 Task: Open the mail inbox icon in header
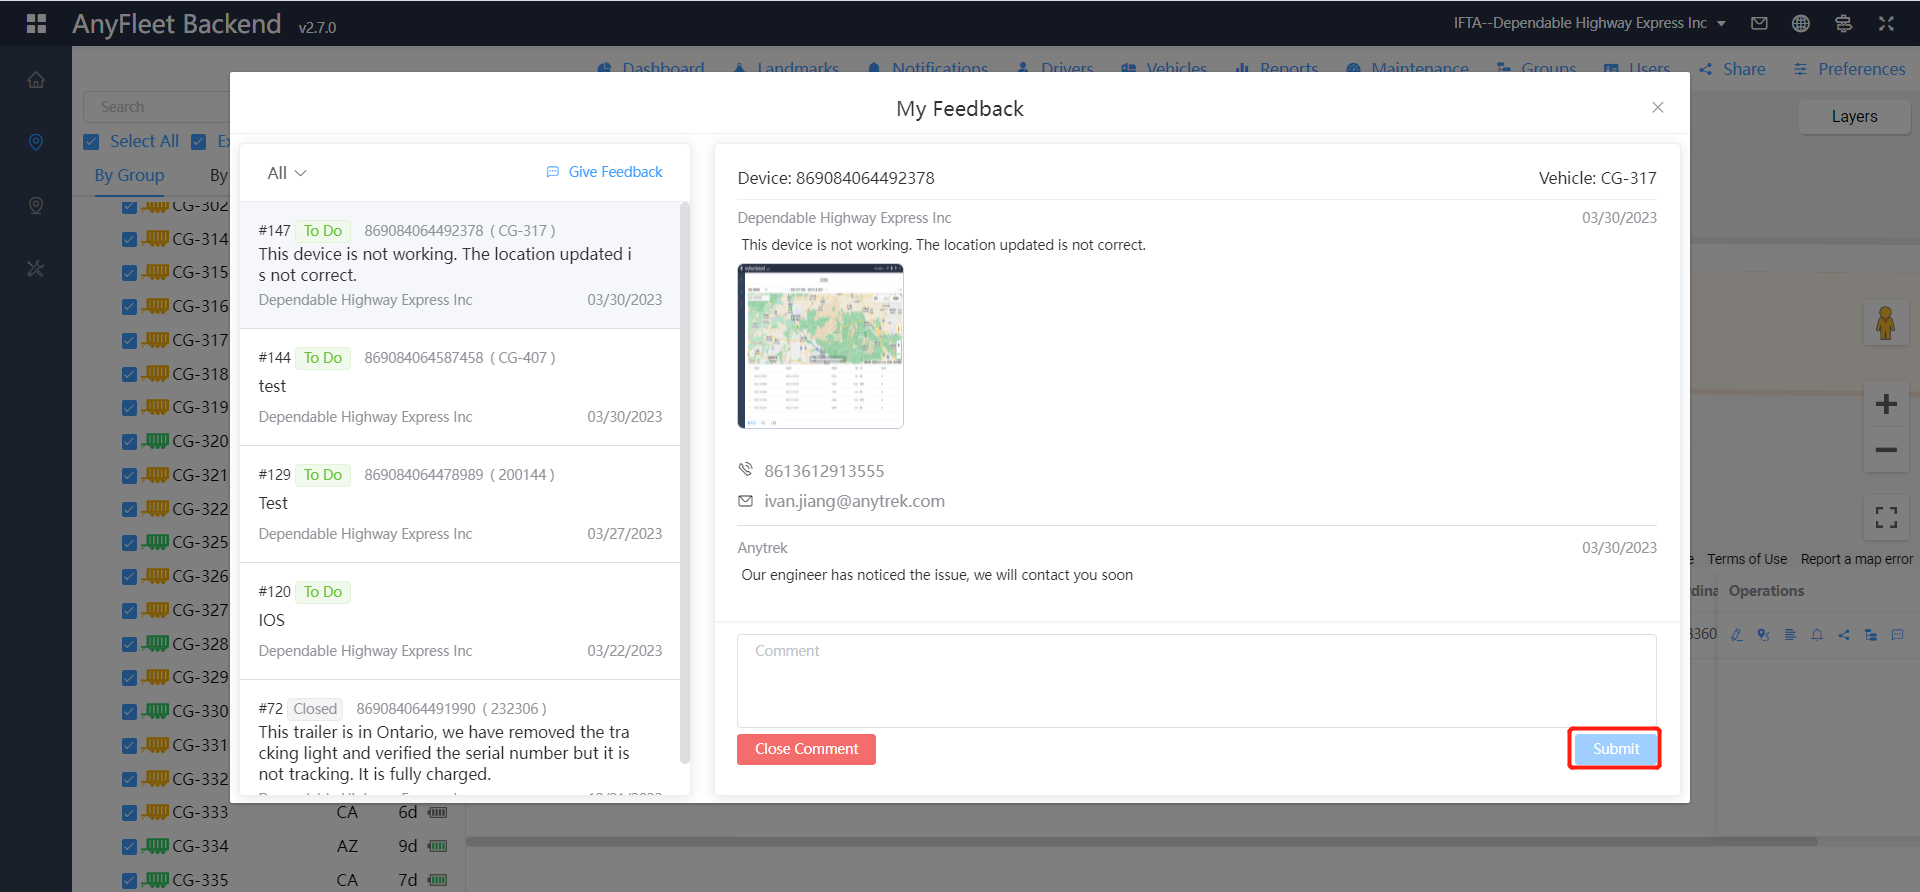[1759, 23]
